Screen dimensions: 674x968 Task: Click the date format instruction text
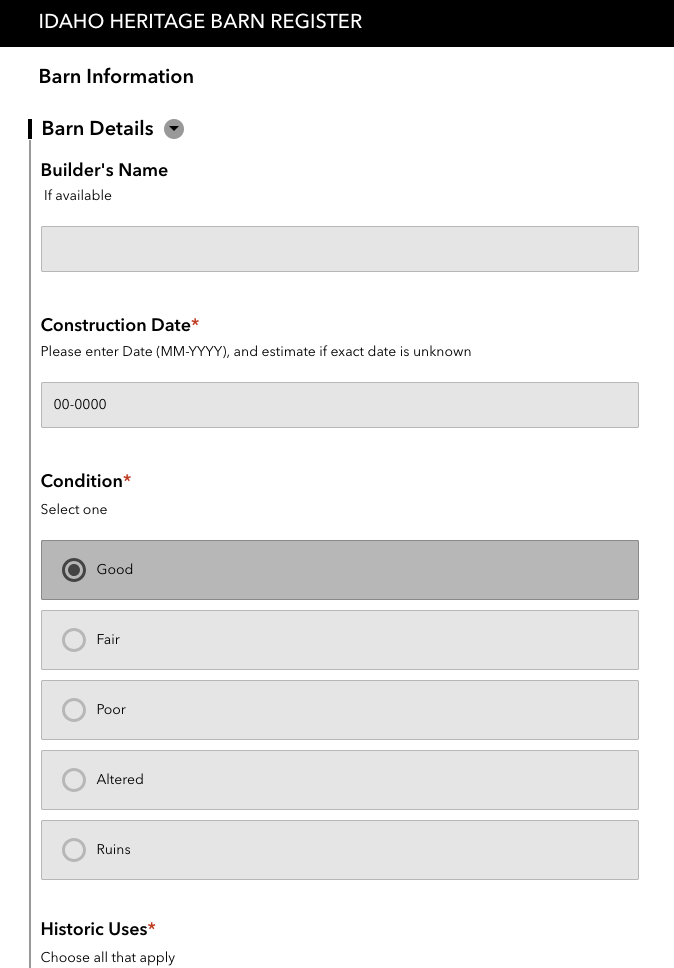255,351
